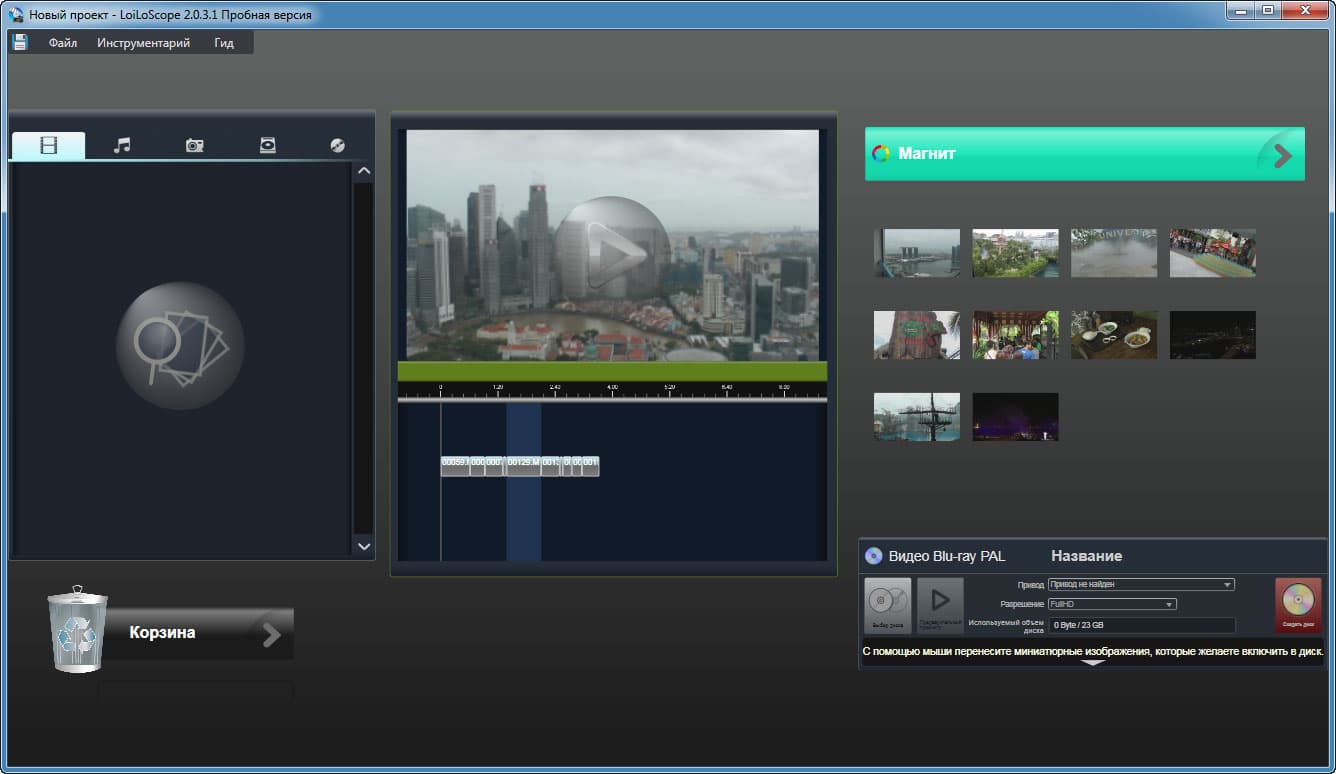Close the LoiLoScope window
This screenshot has height=774, width=1336.
[x=1303, y=10]
